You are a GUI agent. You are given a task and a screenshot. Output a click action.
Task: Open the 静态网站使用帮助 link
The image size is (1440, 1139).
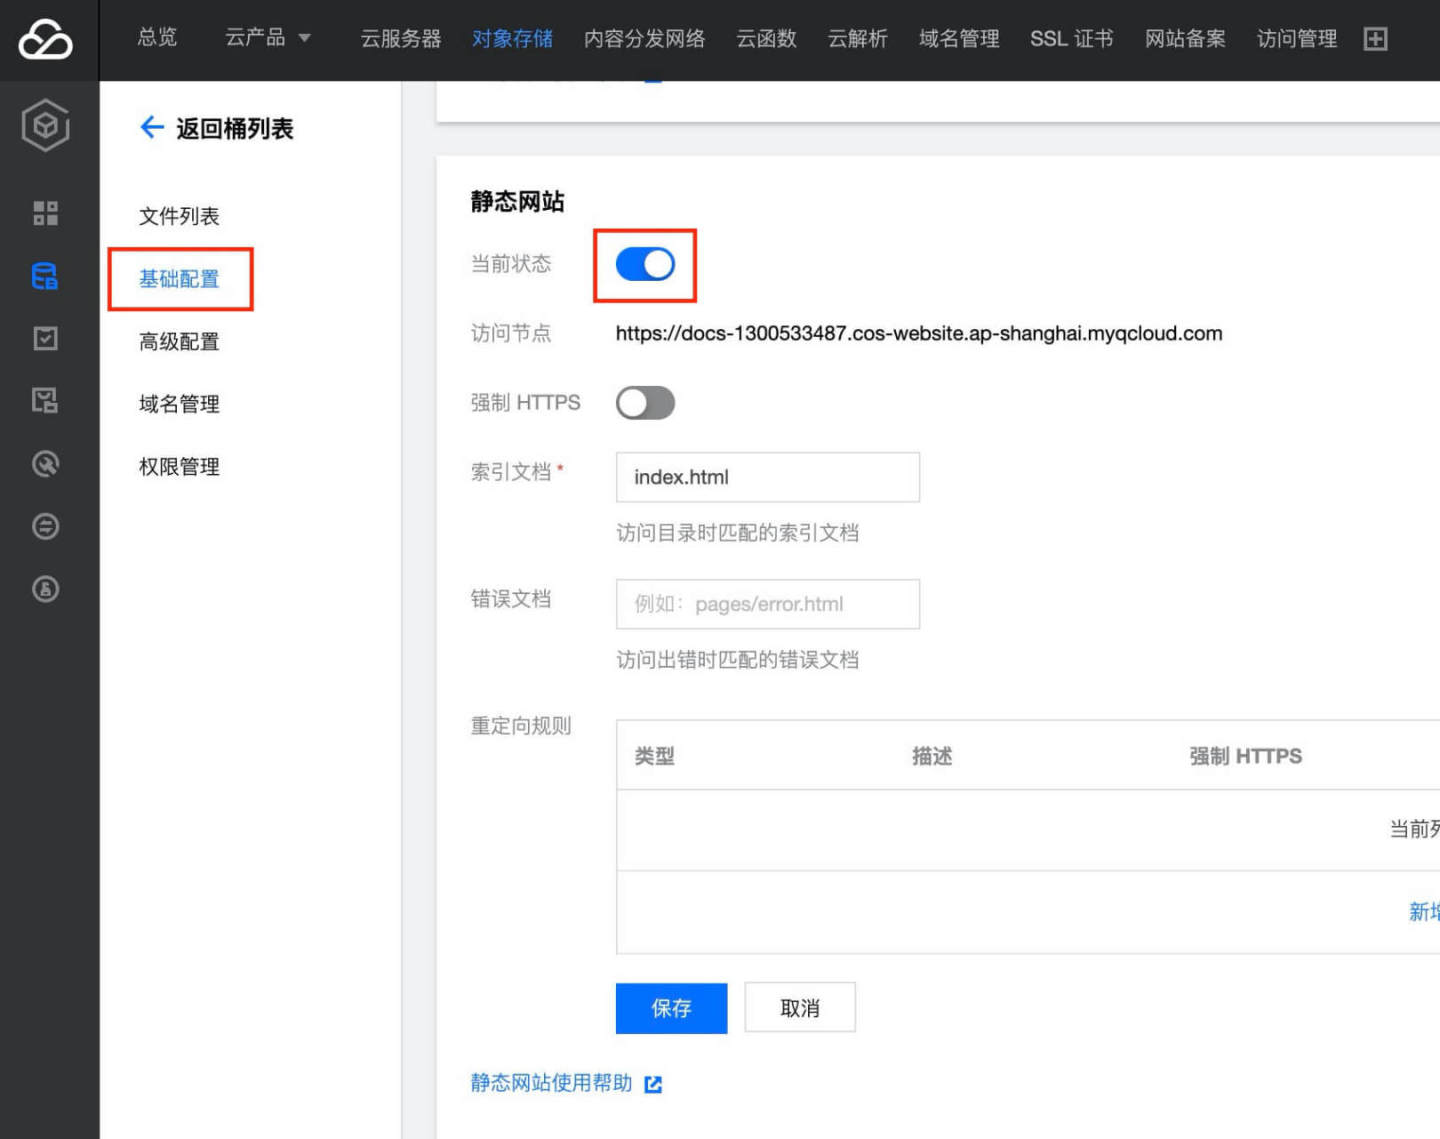click(549, 1083)
